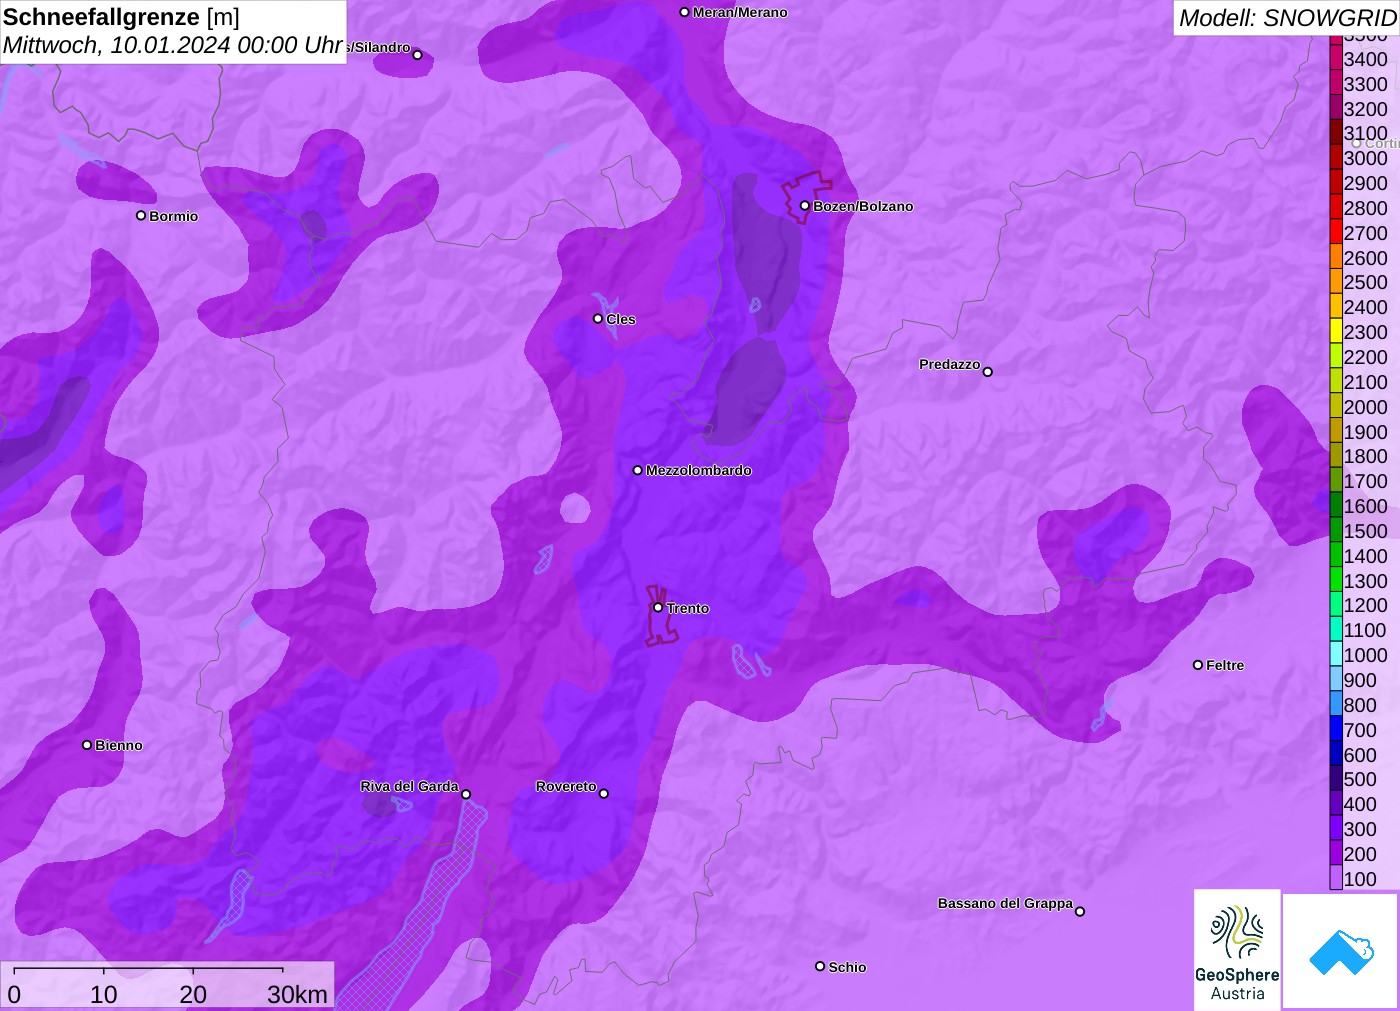Screen dimensions: 1400x1011
Task: Click the GeoSphere Austria logo
Action: point(1237,950)
